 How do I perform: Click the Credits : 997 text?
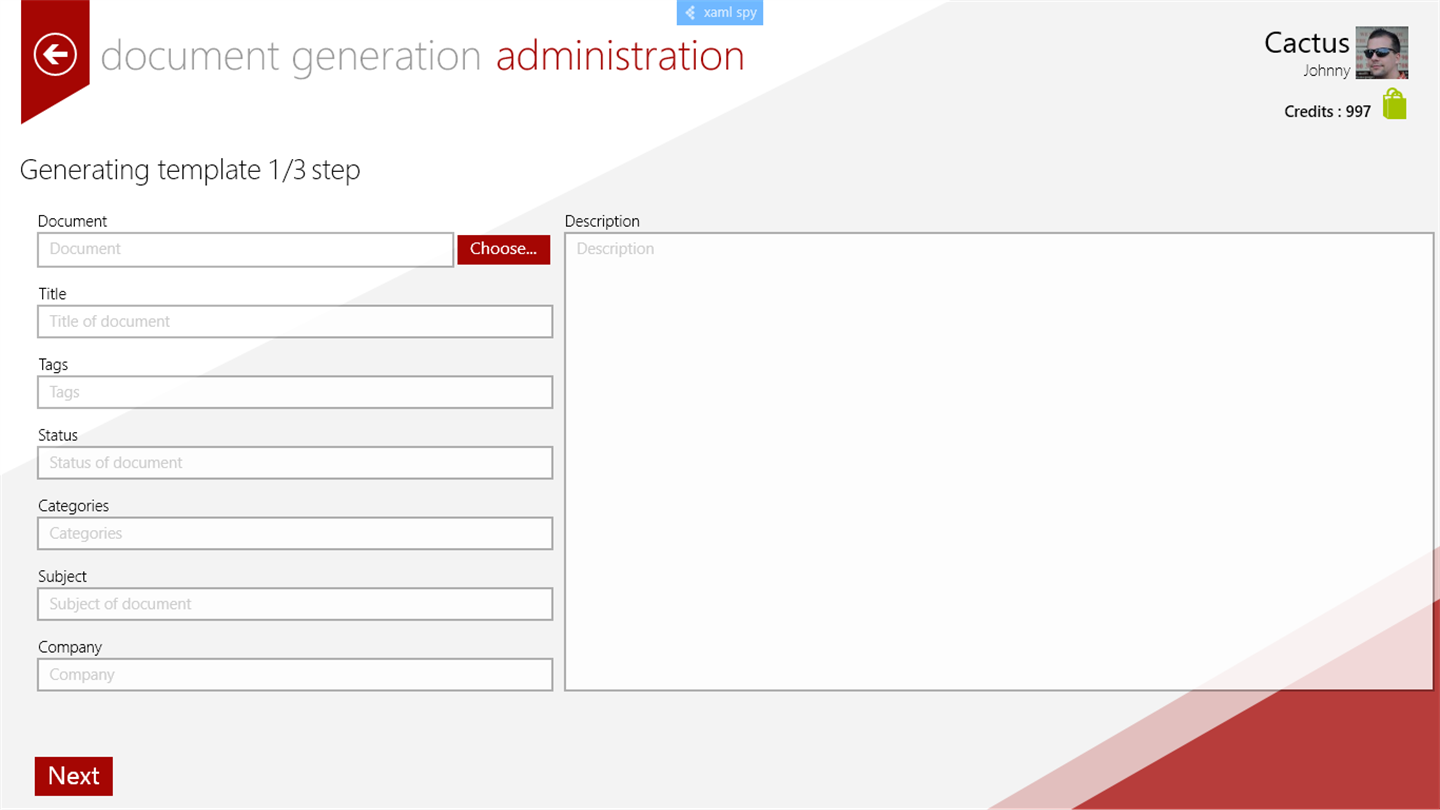pyautogui.click(x=1327, y=111)
